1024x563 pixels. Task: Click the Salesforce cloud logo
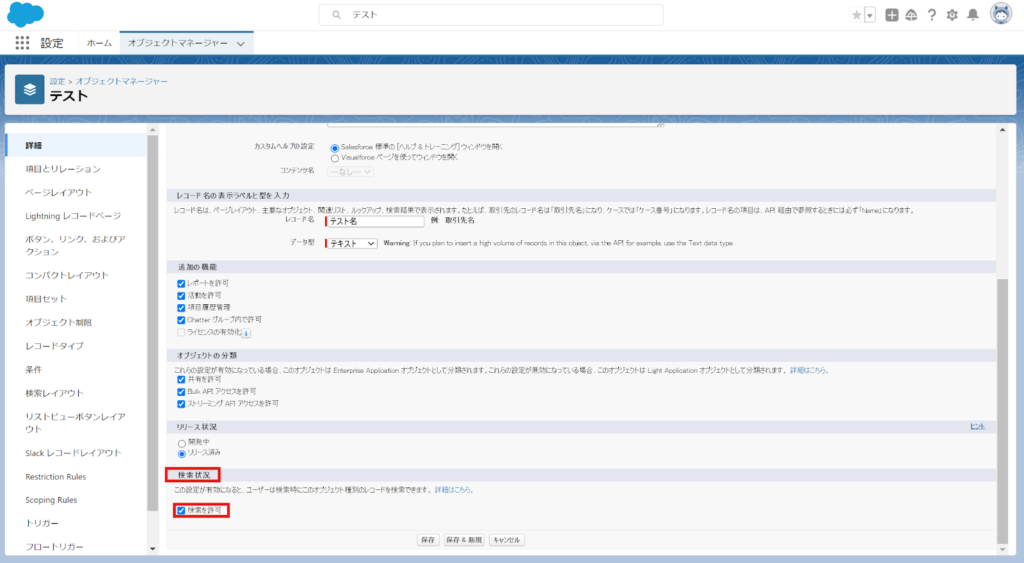[x=25, y=15]
